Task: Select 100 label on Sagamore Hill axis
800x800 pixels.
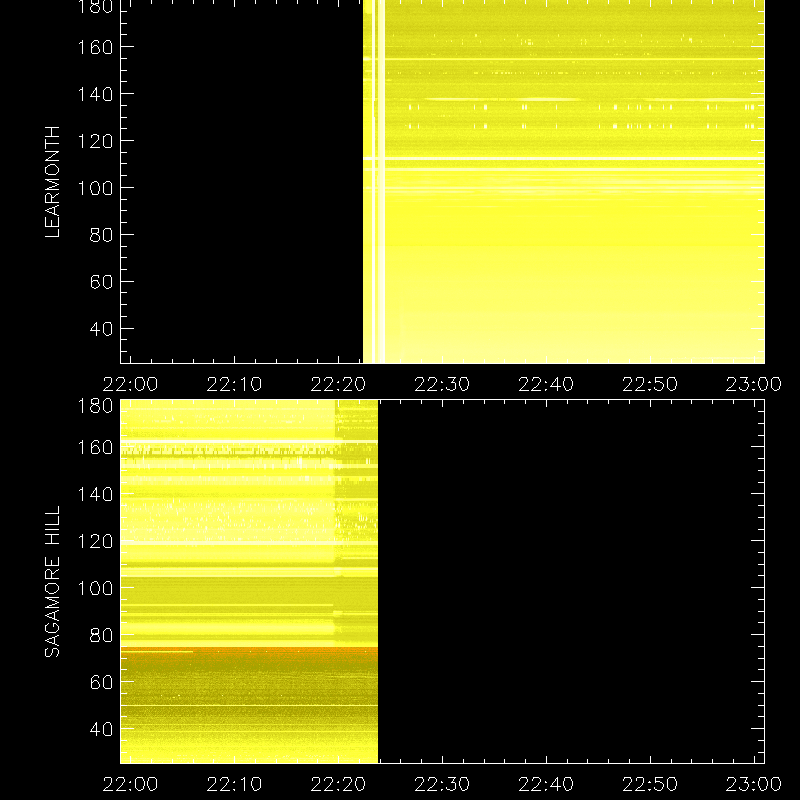Action: click(x=95, y=588)
